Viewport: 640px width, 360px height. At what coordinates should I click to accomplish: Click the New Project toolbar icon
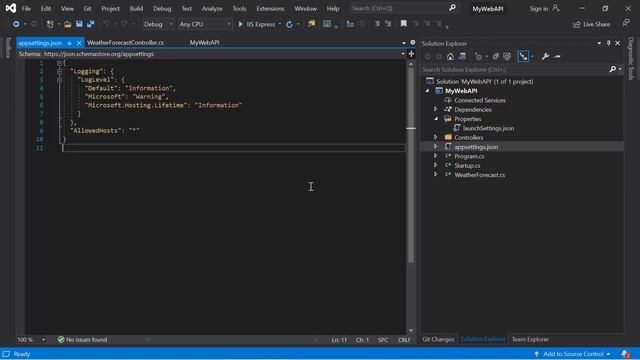(x=50, y=24)
